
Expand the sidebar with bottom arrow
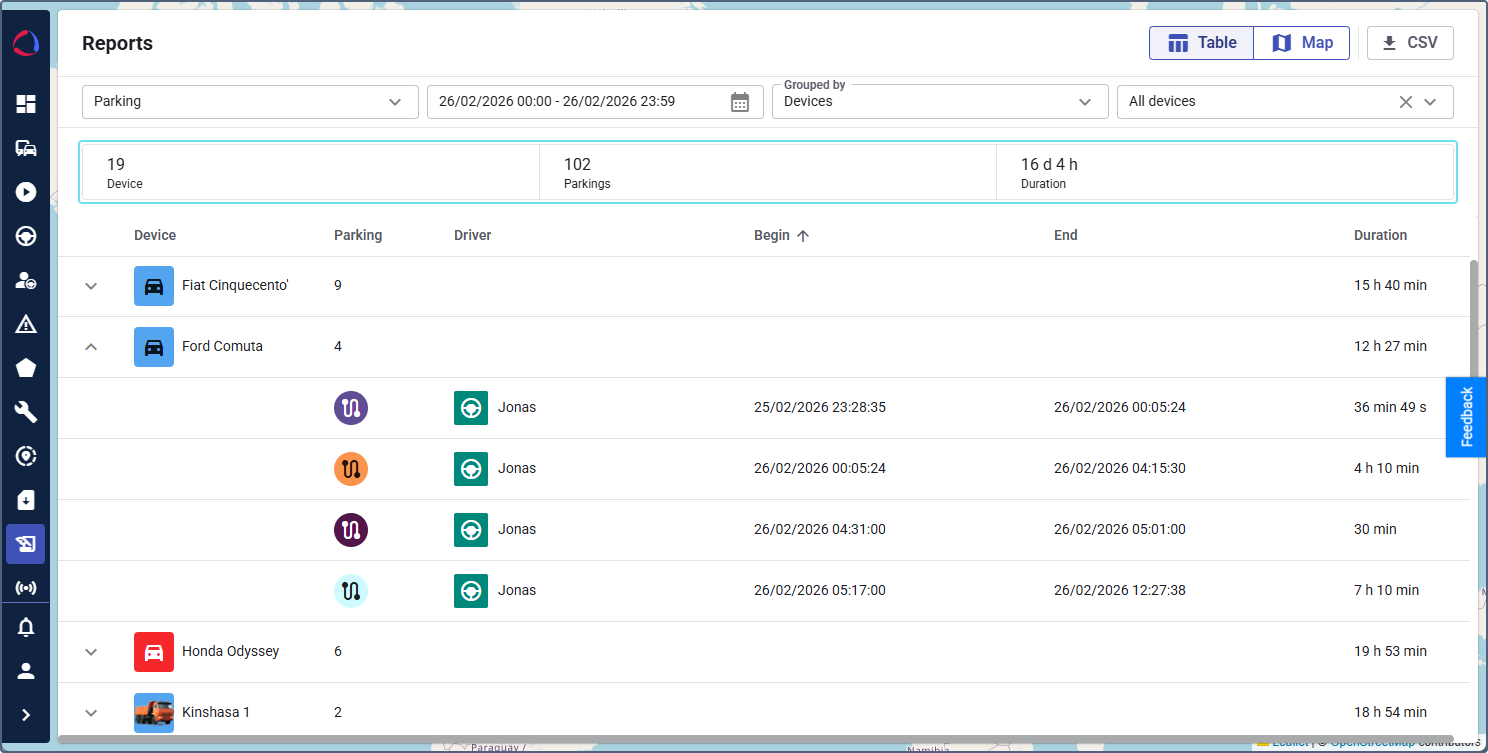26,715
